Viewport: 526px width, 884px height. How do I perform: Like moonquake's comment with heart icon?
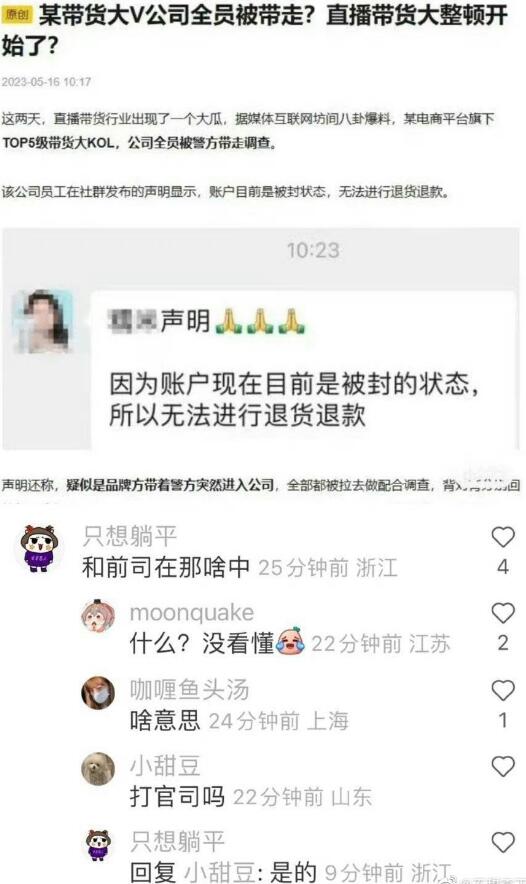[x=503, y=613]
